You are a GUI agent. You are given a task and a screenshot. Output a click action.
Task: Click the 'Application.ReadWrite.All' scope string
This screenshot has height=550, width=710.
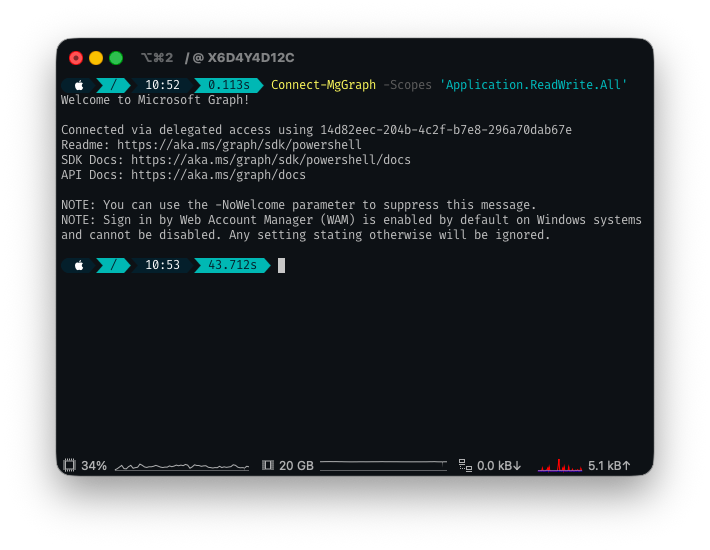(x=533, y=85)
